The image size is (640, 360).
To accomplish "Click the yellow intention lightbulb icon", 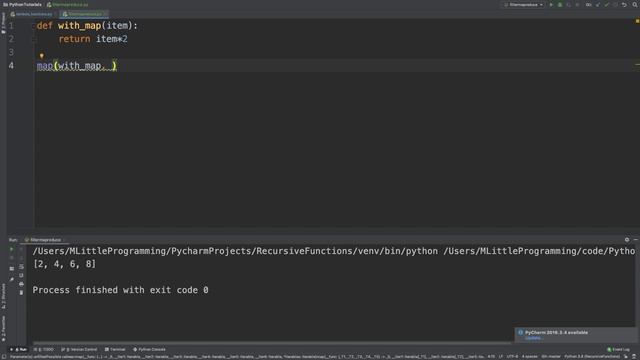I will coord(41,56).
